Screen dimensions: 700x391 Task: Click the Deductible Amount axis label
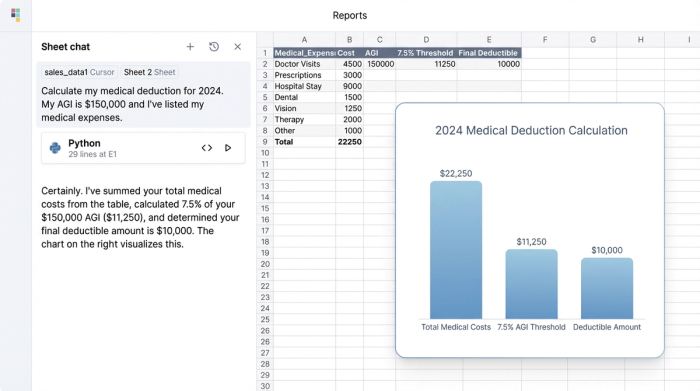[607, 327]
